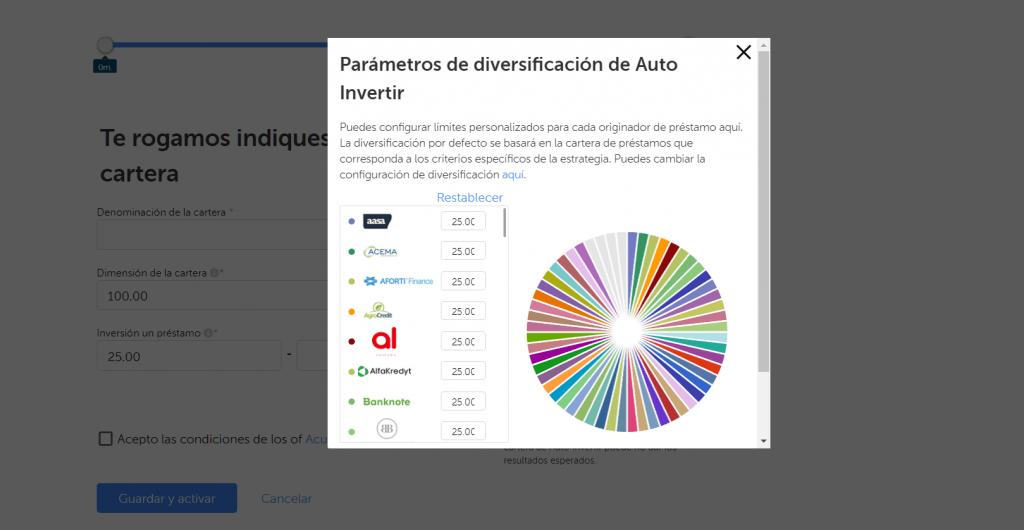
Task: Edit the aasa limit field
Action: pyautogui.click(x=463, y=221)
